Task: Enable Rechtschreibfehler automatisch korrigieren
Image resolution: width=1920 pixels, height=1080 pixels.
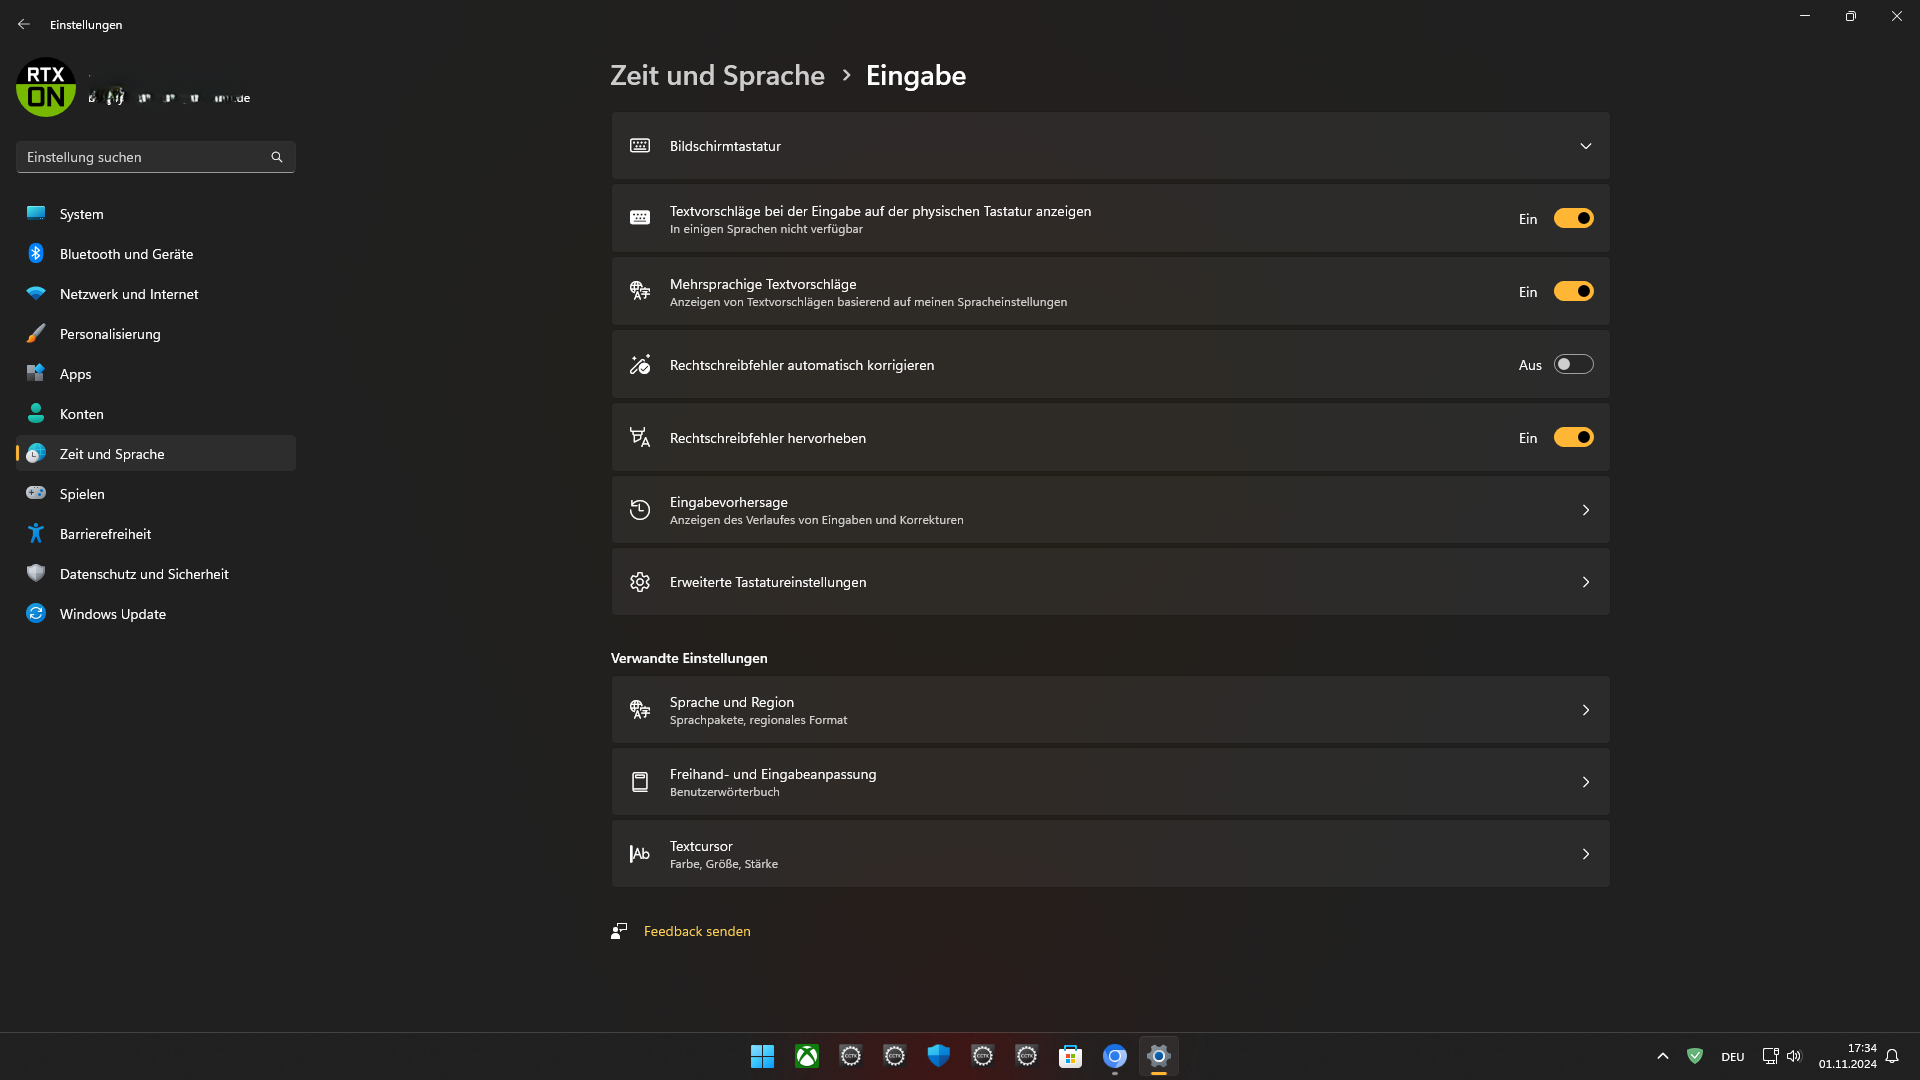Action: click(x=1572, y=364)
